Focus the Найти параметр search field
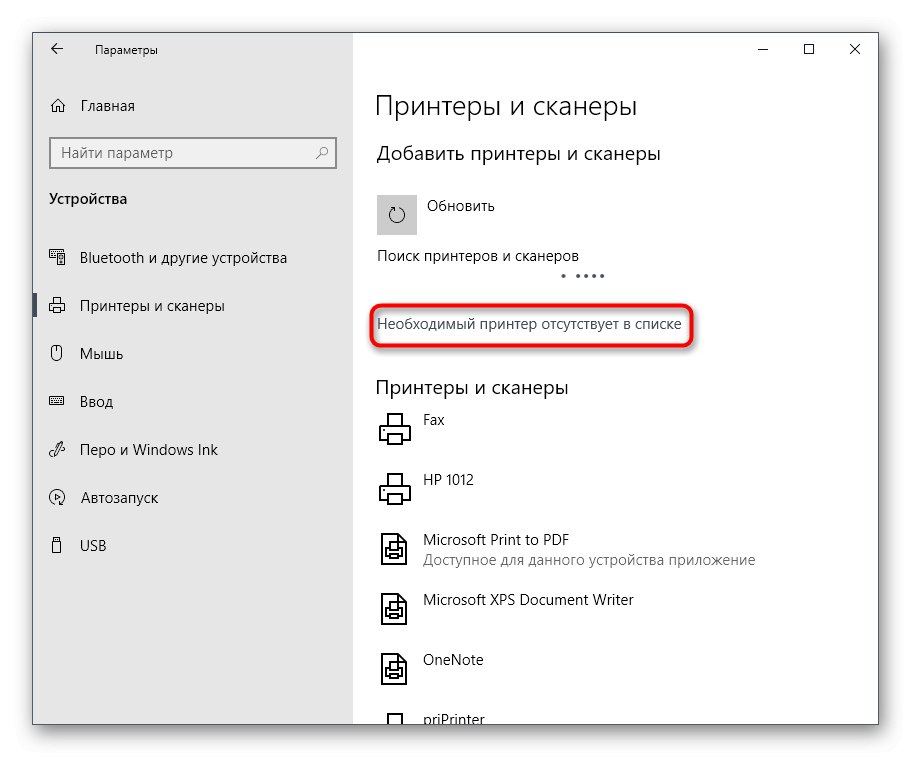Image resolution: width=911 pixels, height=757 pixels. (180, 153)
